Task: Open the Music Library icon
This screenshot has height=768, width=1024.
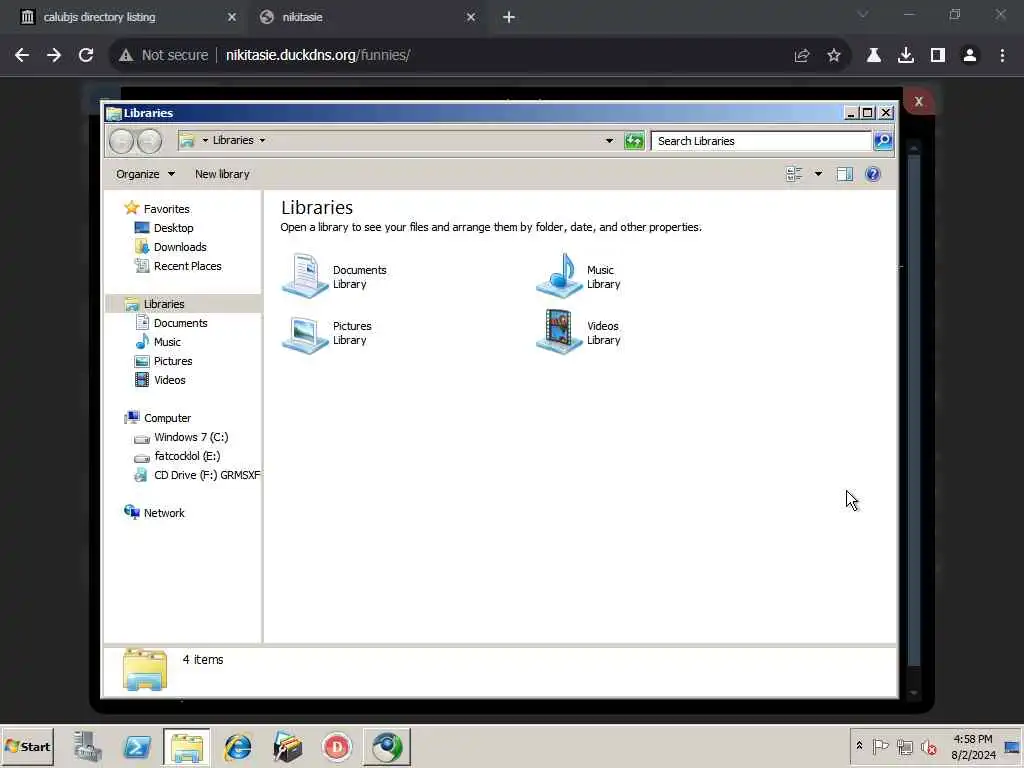Action: 559,276
